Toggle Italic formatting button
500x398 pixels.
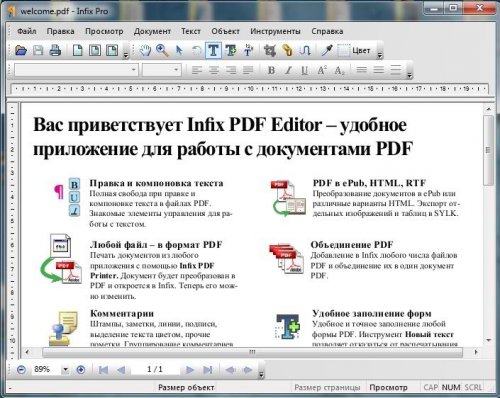coord(288,70)
